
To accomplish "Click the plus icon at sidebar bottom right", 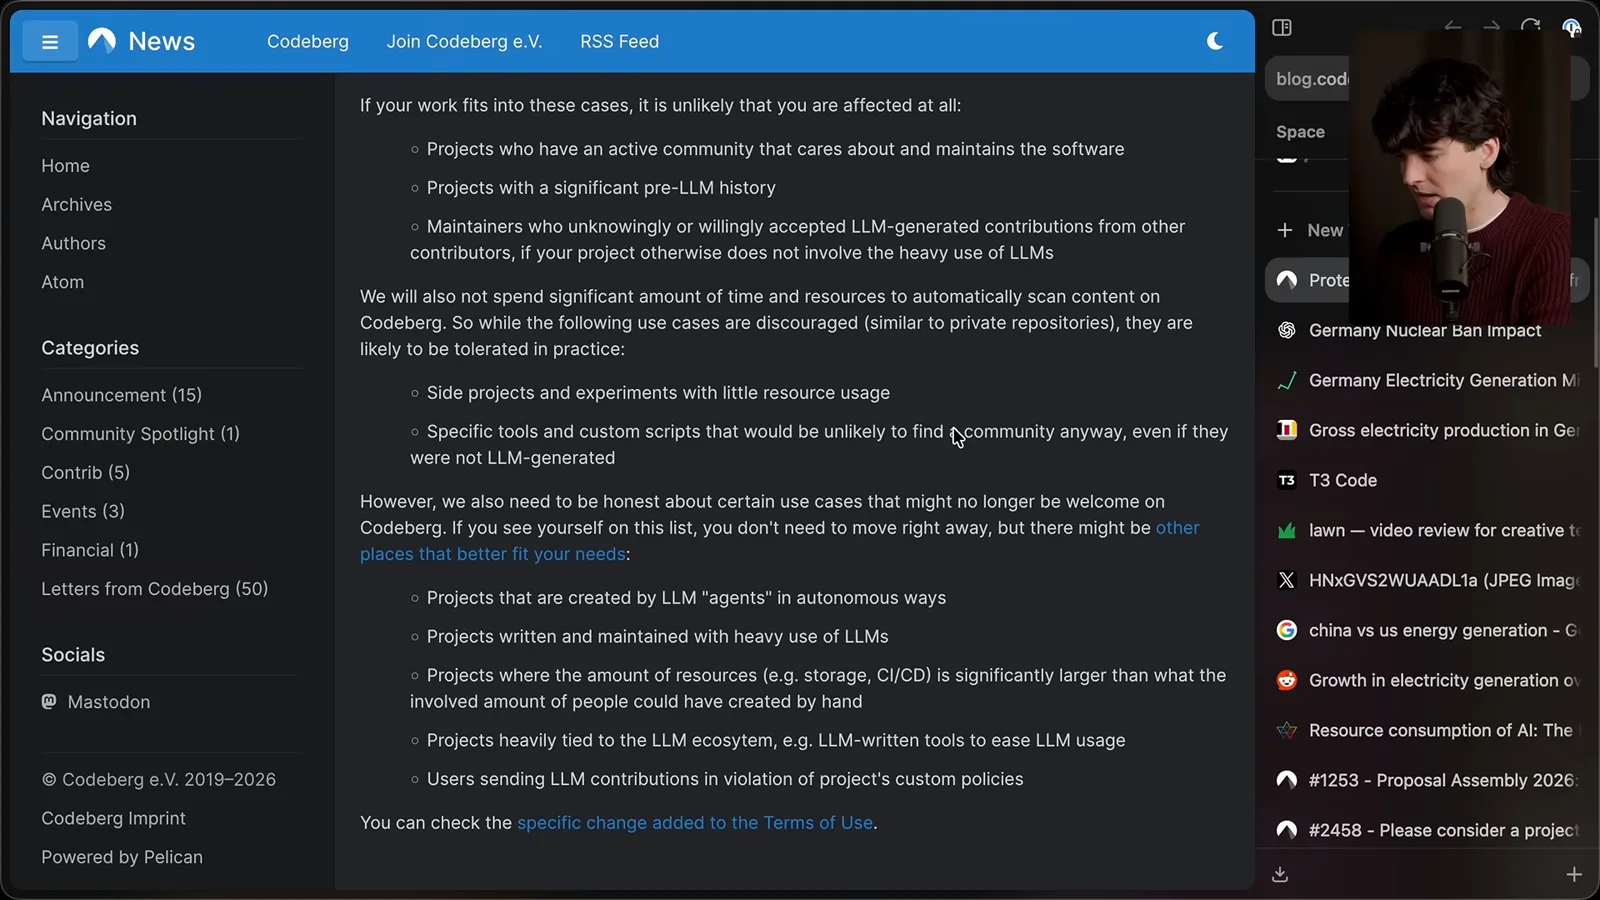I will (1574, 875).
